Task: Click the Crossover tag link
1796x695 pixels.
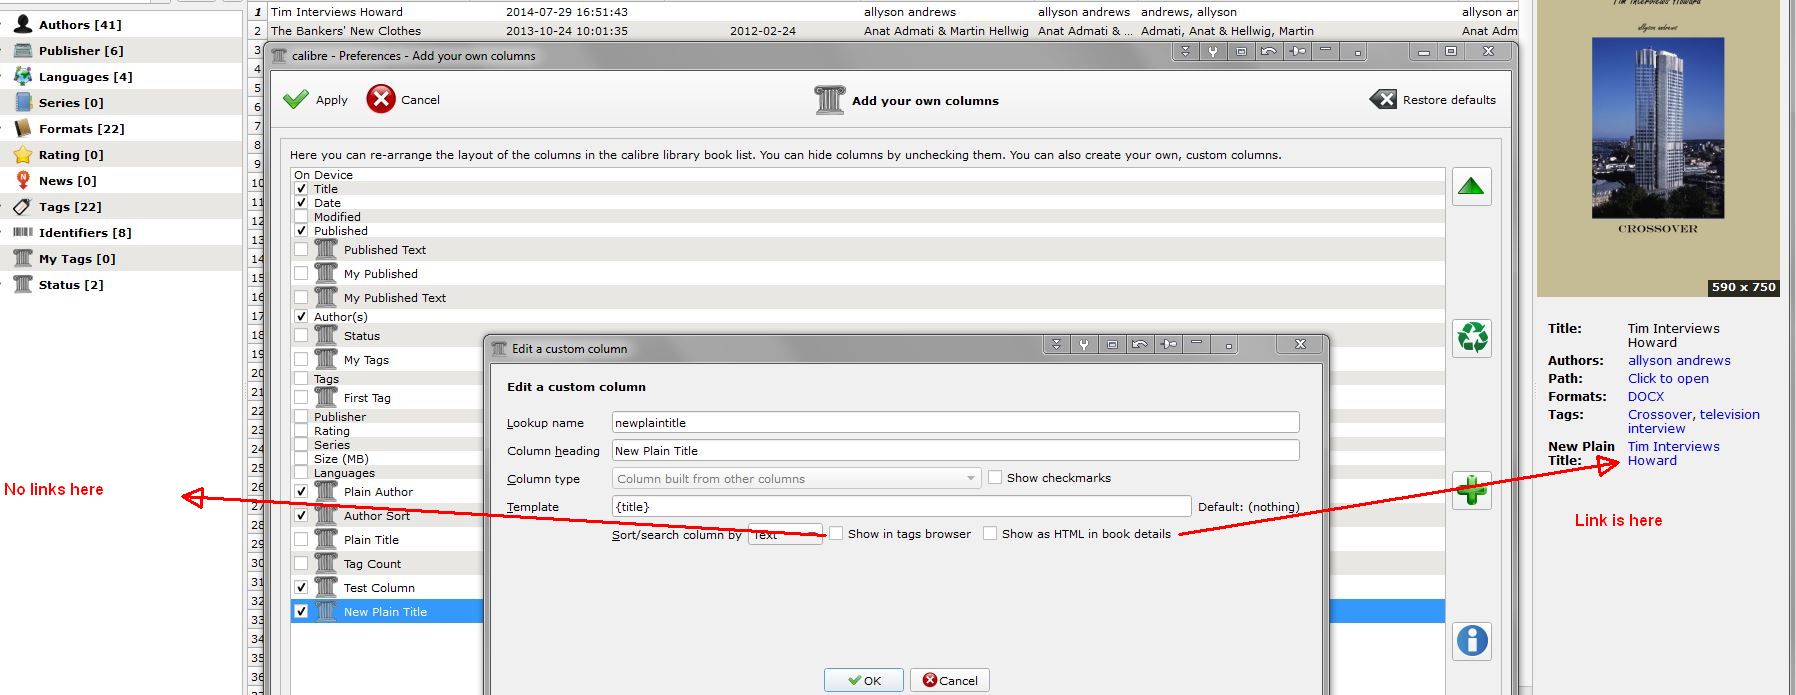Action: [x=1660, y=415]
